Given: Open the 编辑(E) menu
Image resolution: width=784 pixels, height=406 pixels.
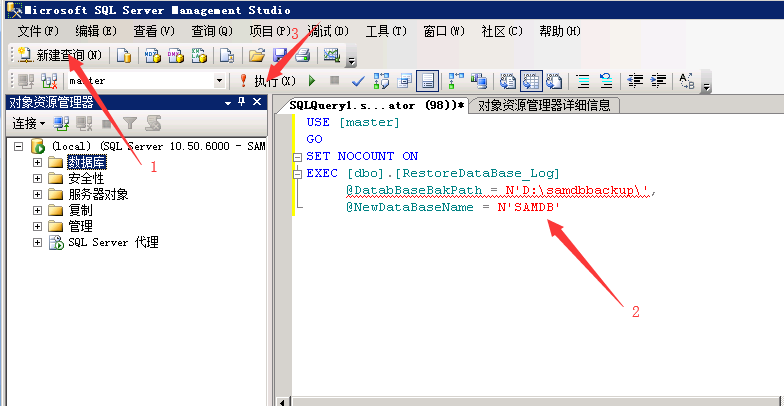Looking at the screenshot, I should point(96,31).
